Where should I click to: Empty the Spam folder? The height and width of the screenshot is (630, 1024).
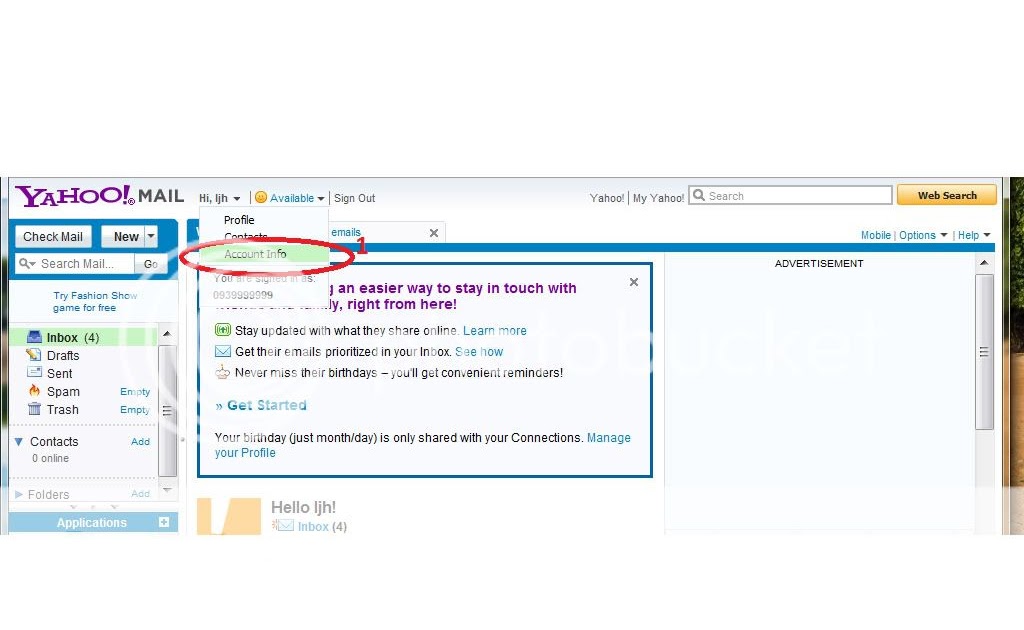click(135, 392)
